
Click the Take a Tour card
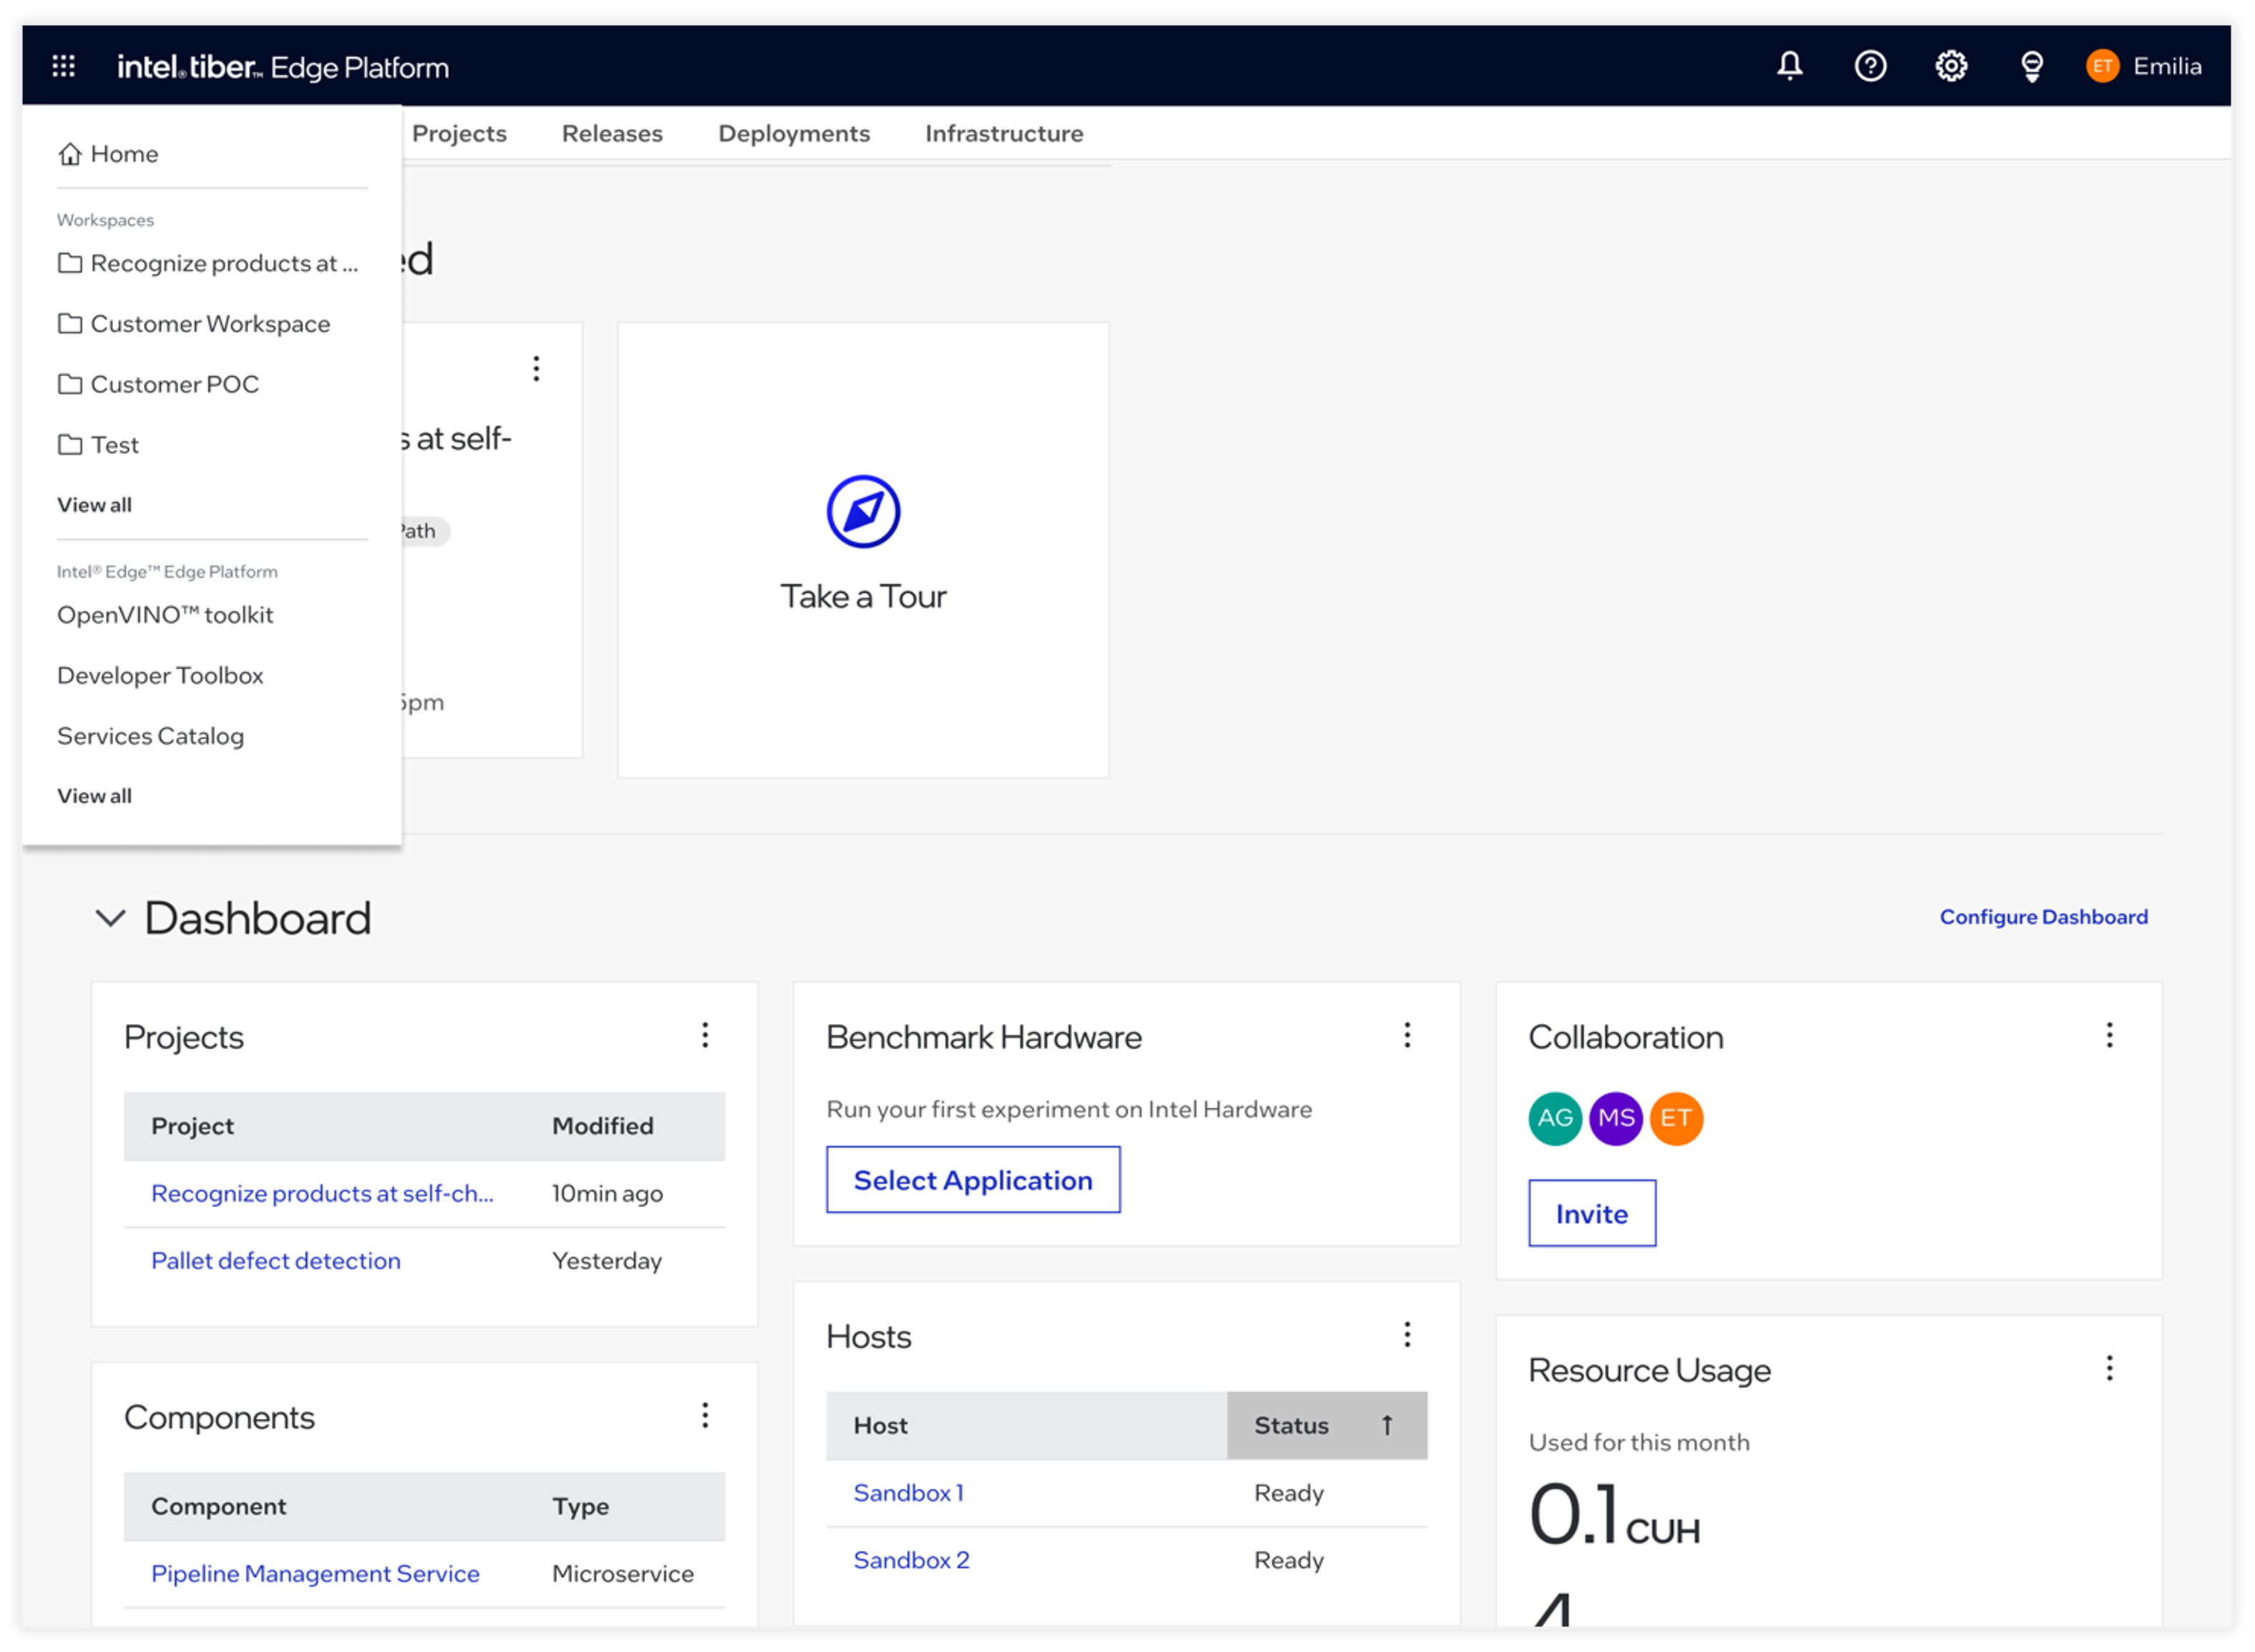click(x=863, y=550)
